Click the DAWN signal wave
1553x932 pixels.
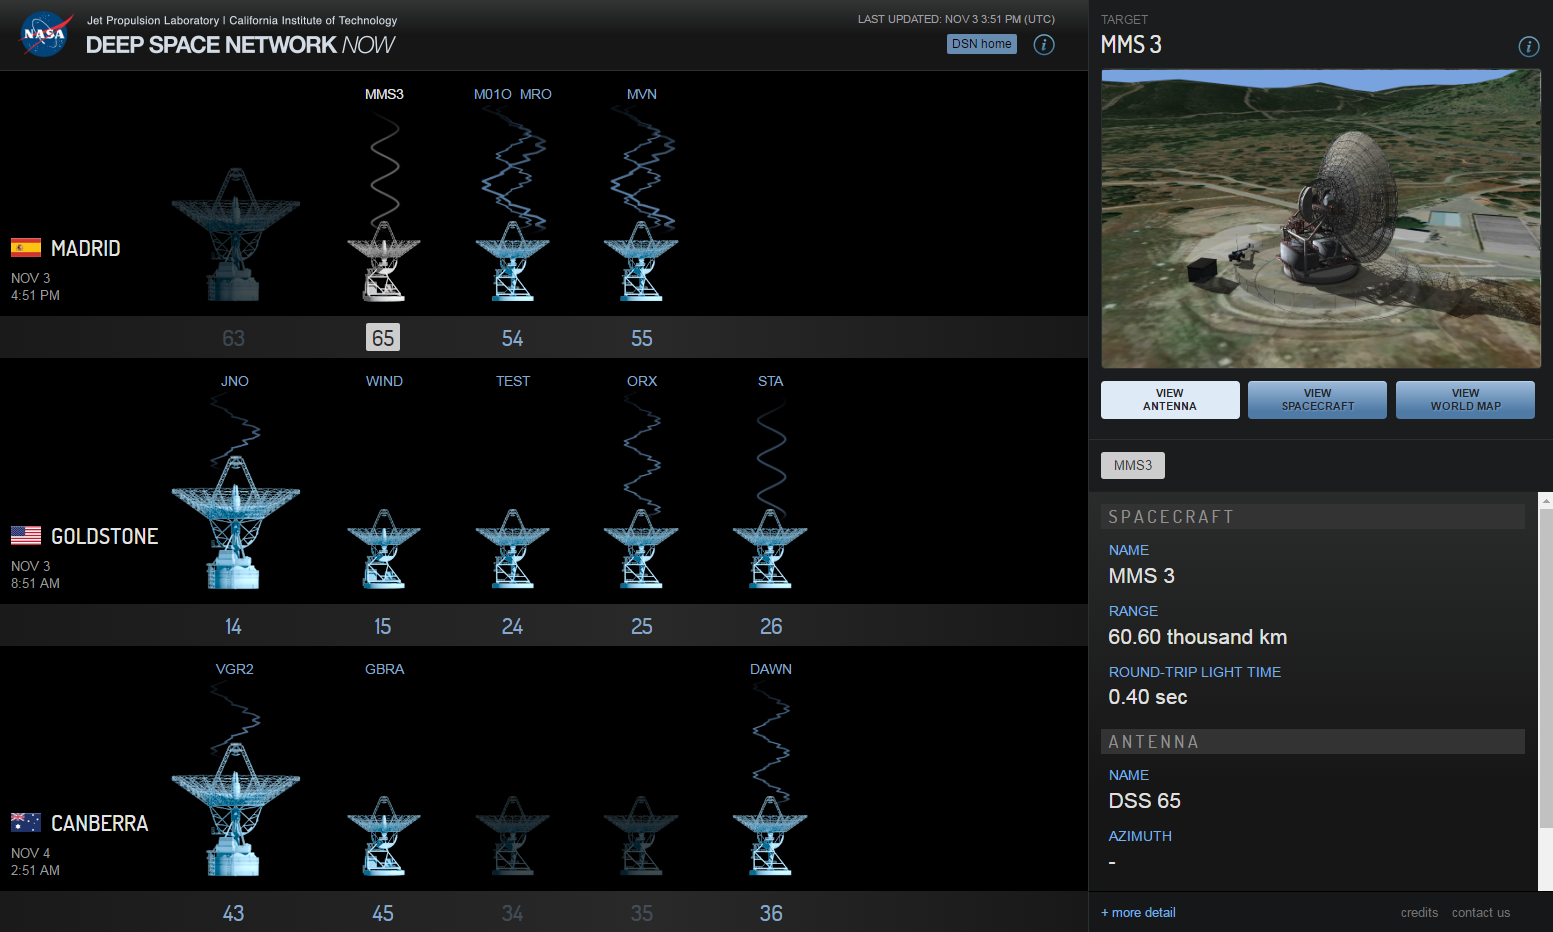771,743
